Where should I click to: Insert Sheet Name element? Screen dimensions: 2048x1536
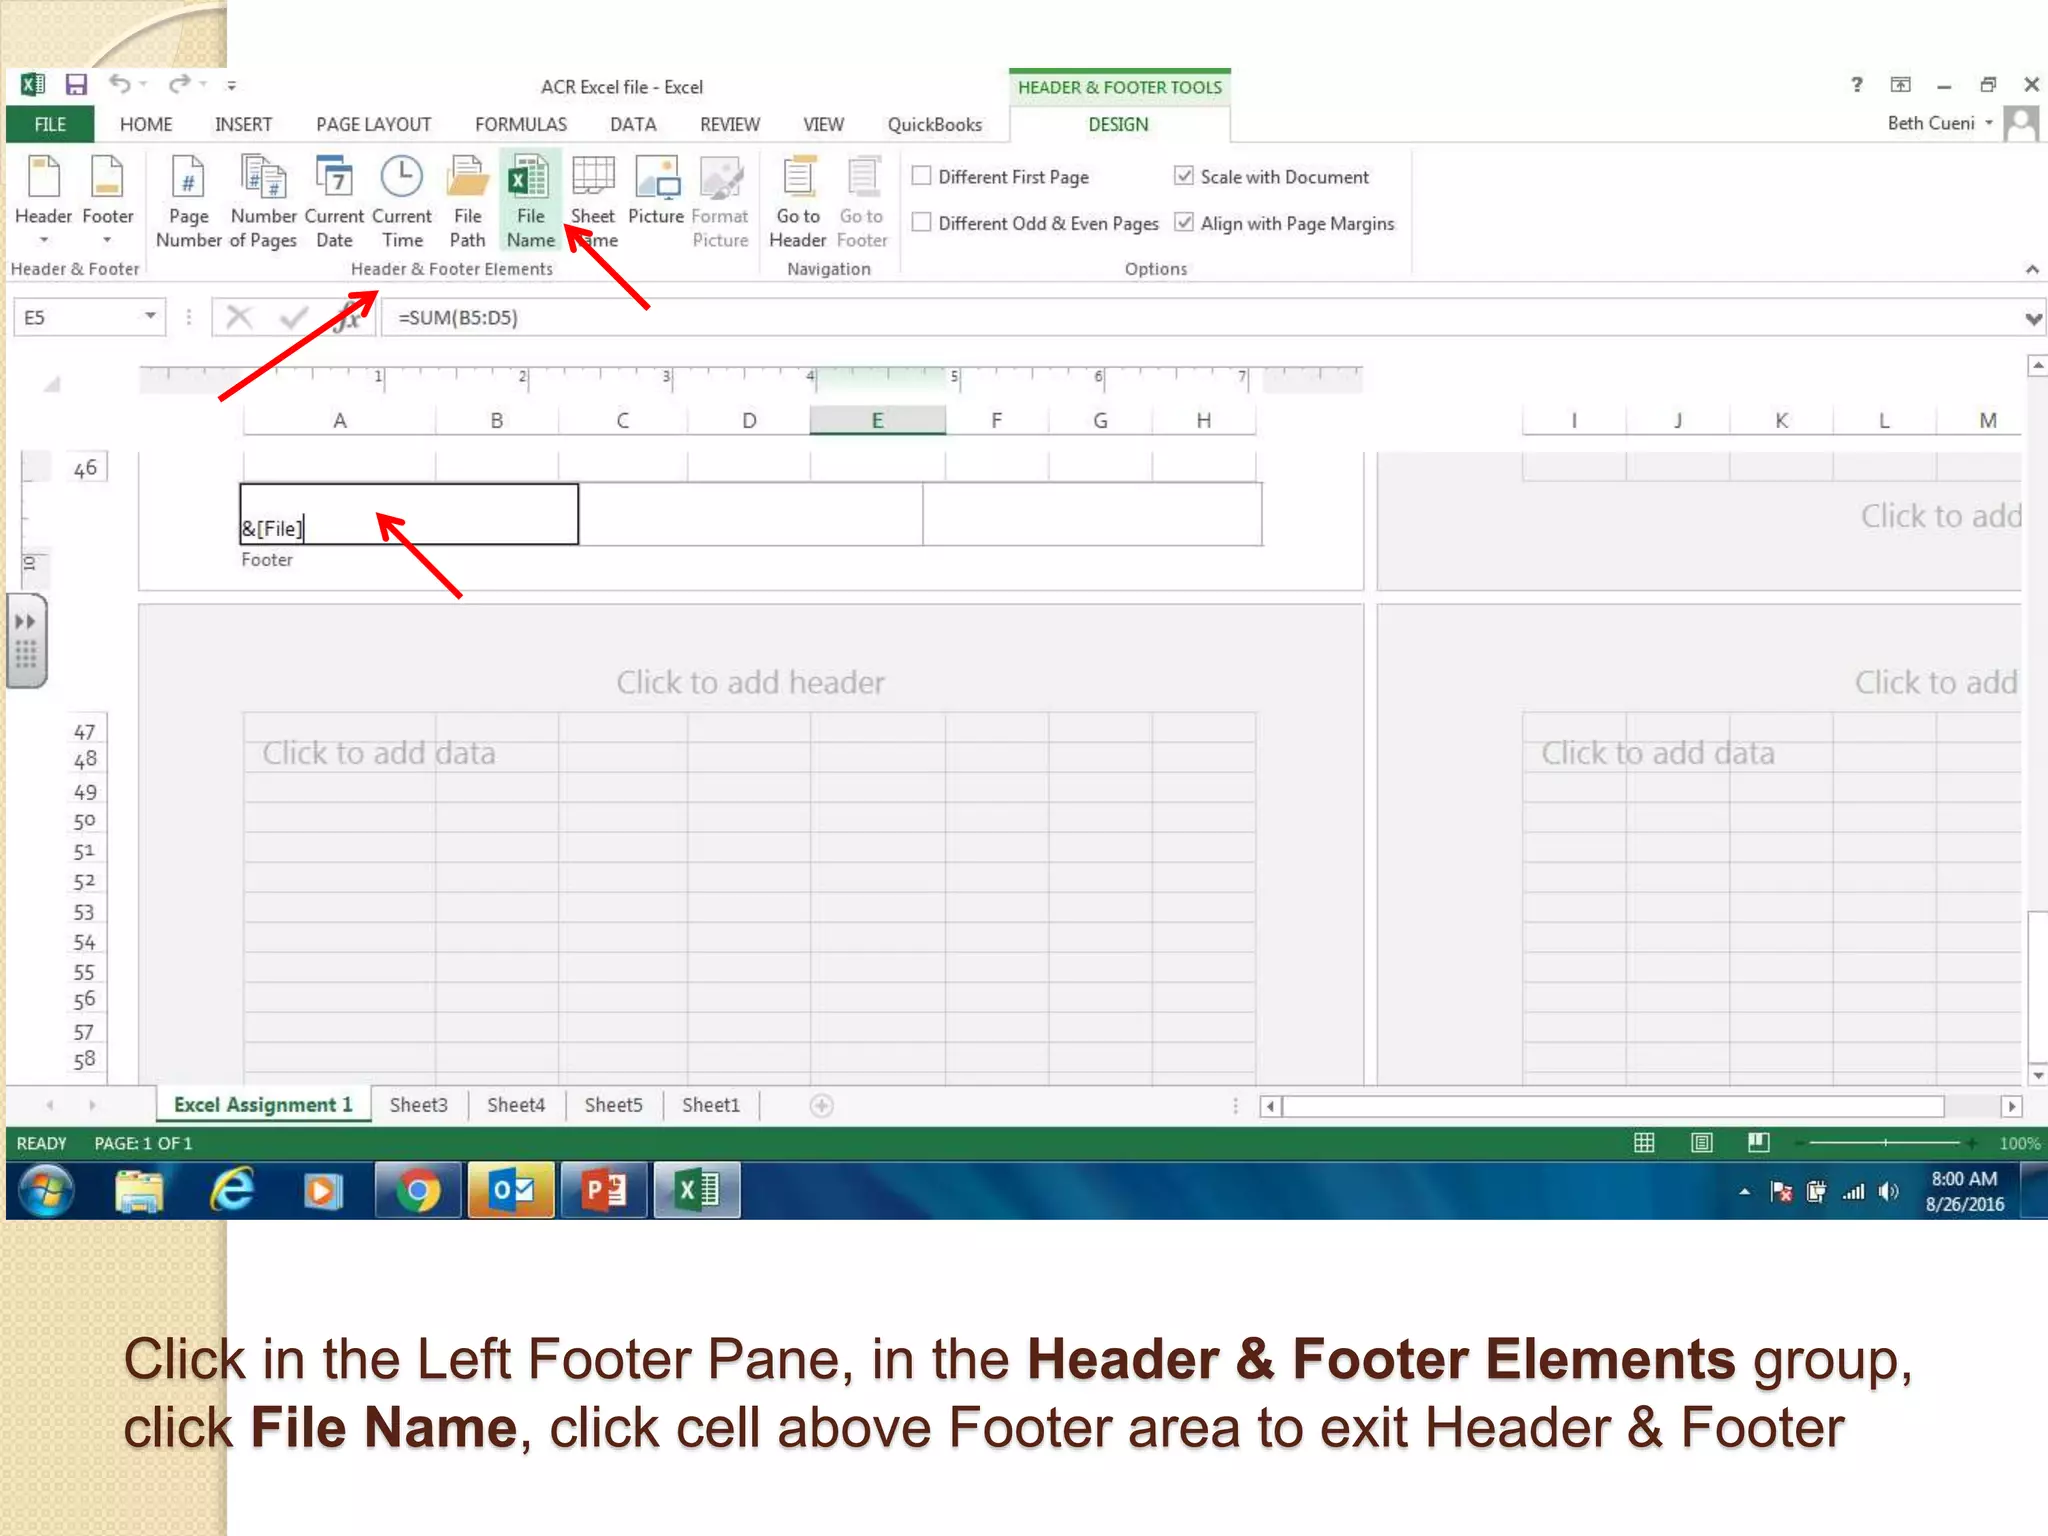(593, 201)
